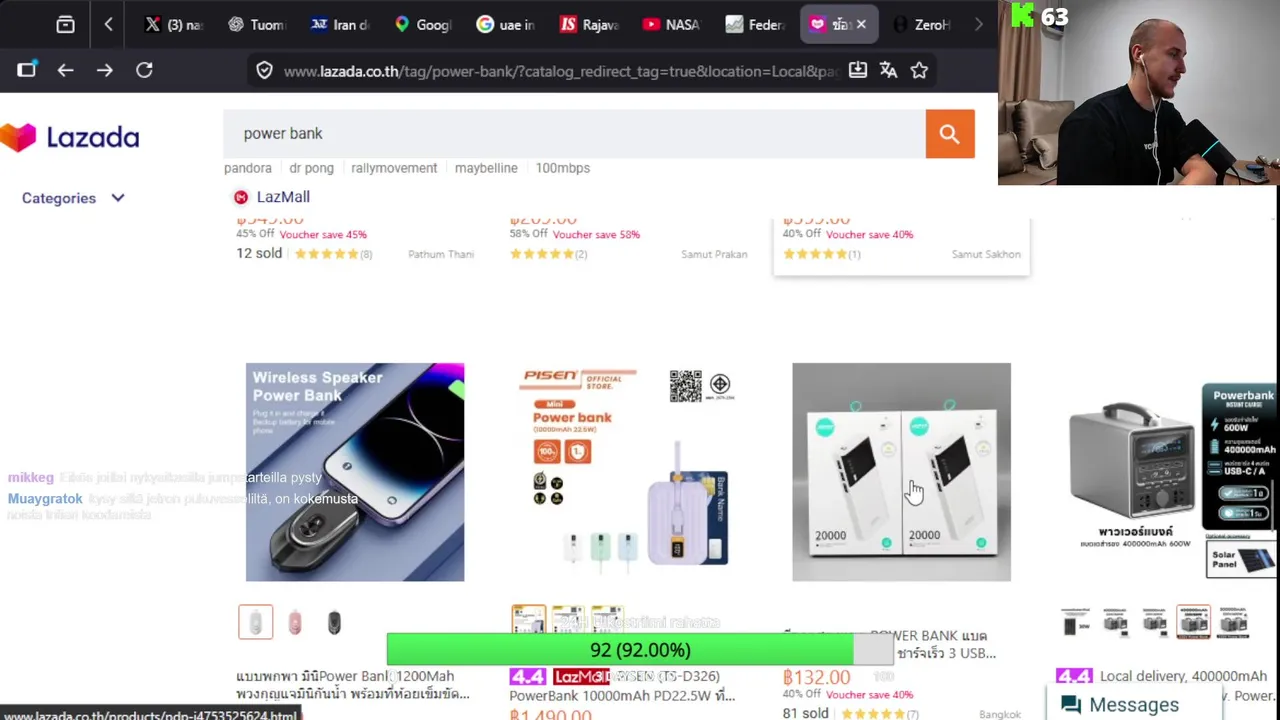Bookmark the page with the star icon
The height and width of the screenshot is (720, 1280).
click(x=919, y=70)
